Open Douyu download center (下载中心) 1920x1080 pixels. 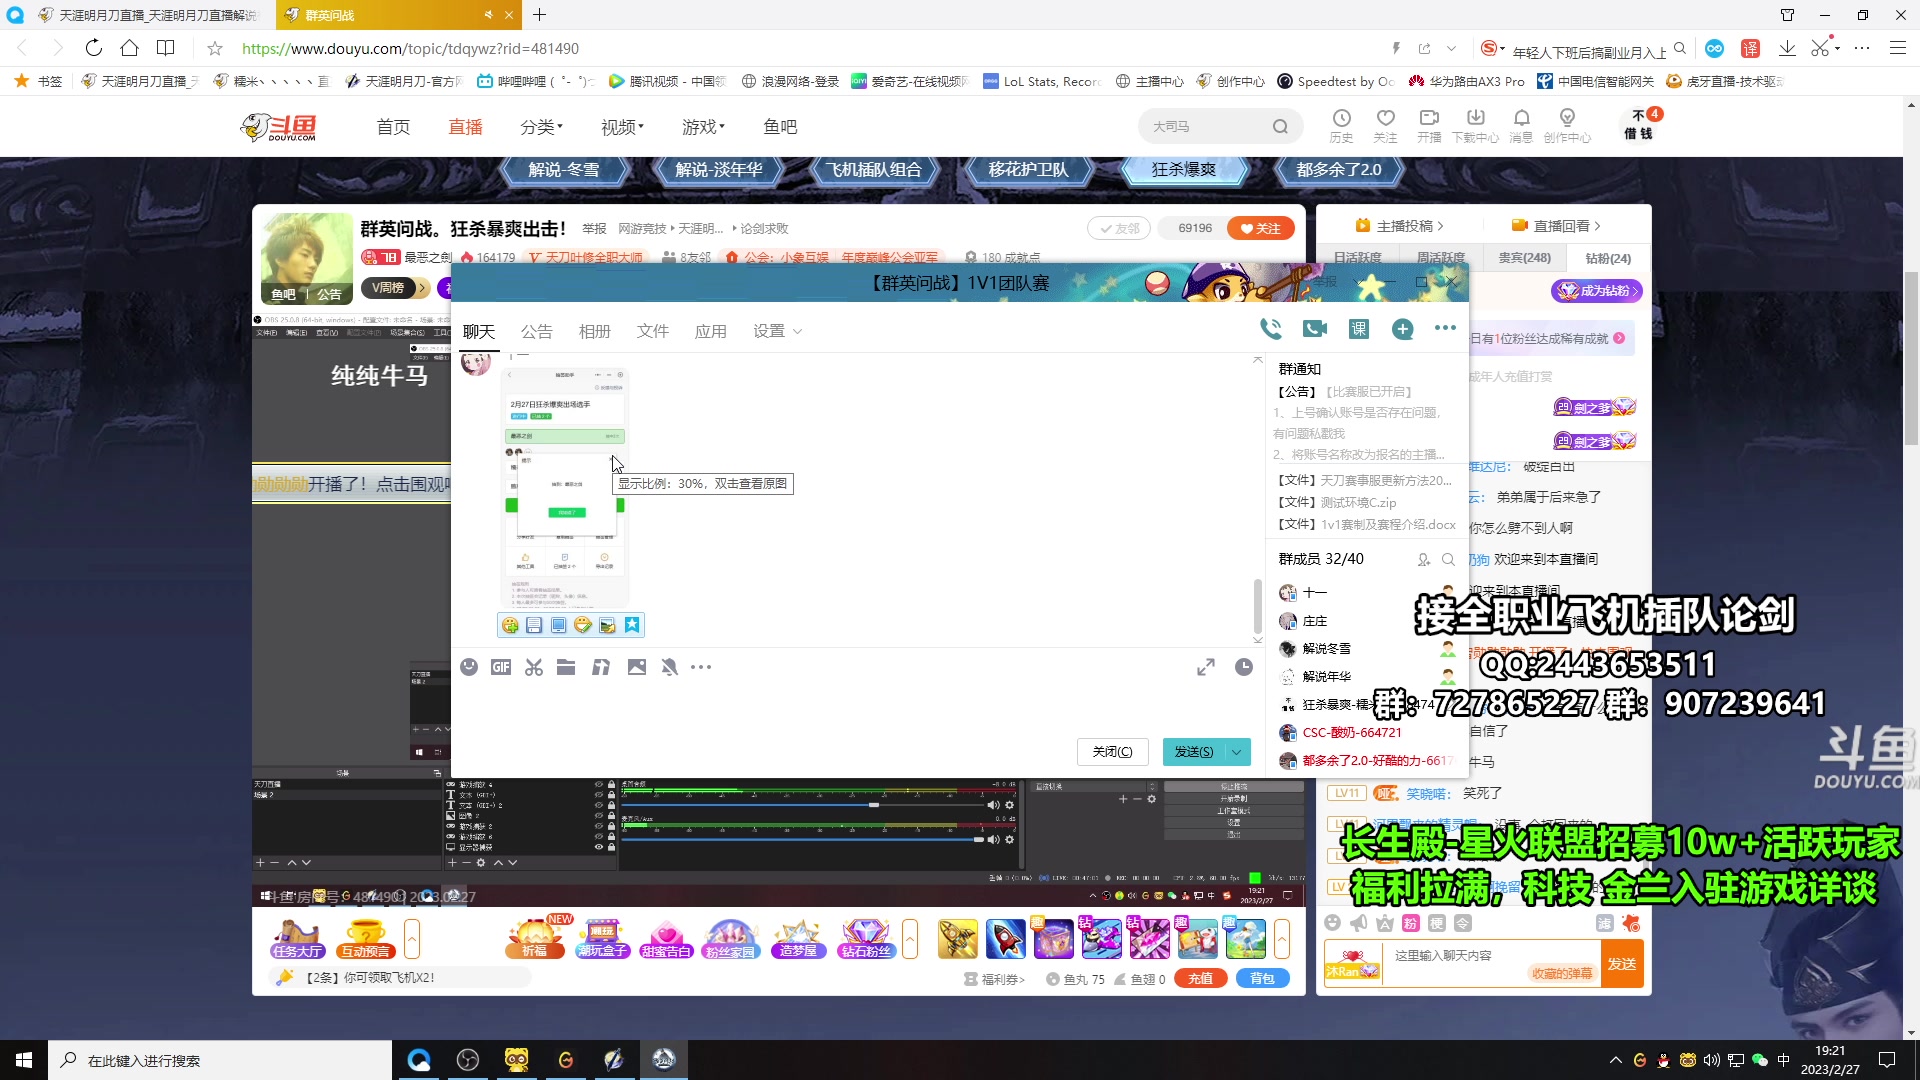tap(1475, 125)
